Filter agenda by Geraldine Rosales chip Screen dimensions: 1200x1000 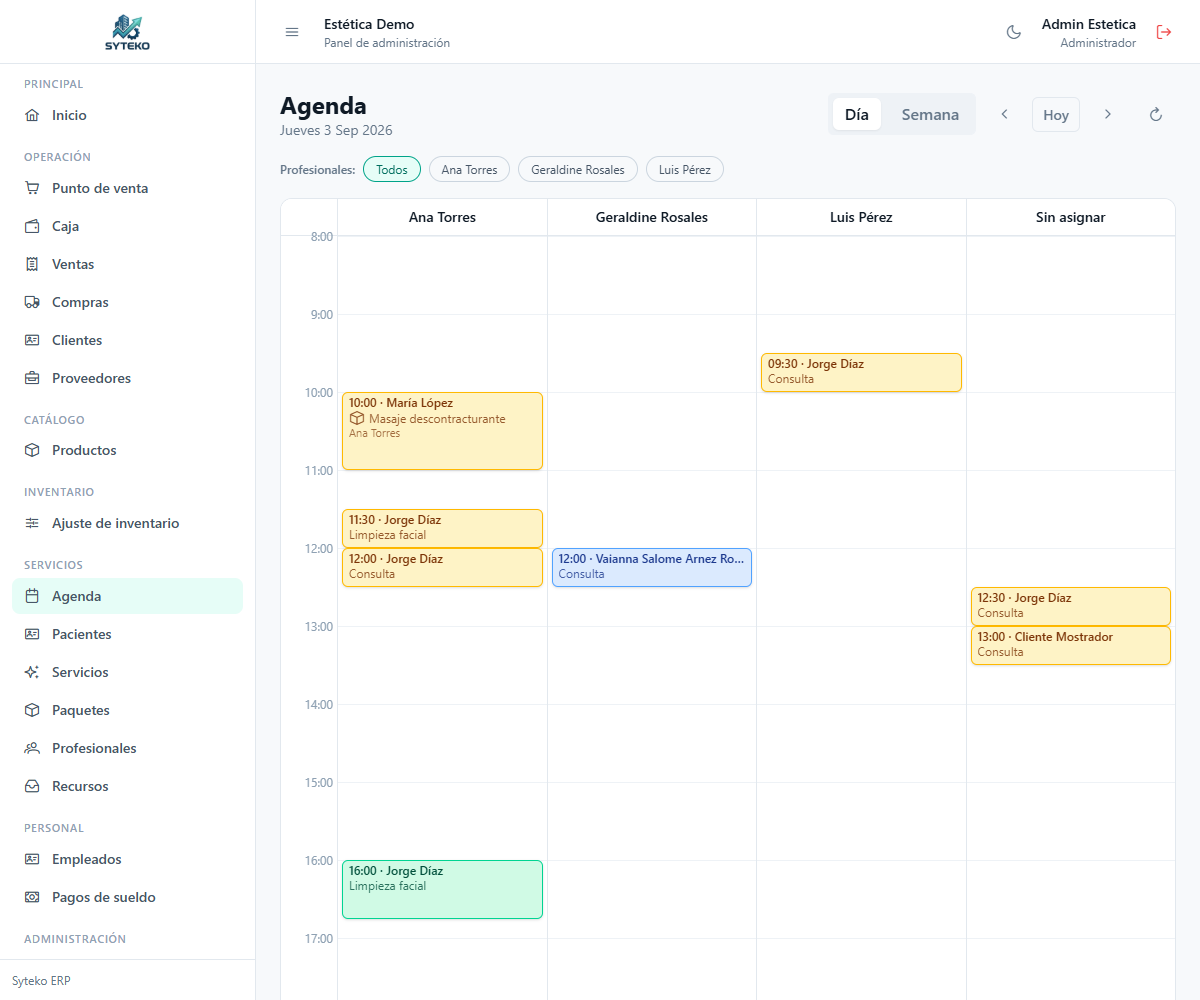click(x=578, y=169)
